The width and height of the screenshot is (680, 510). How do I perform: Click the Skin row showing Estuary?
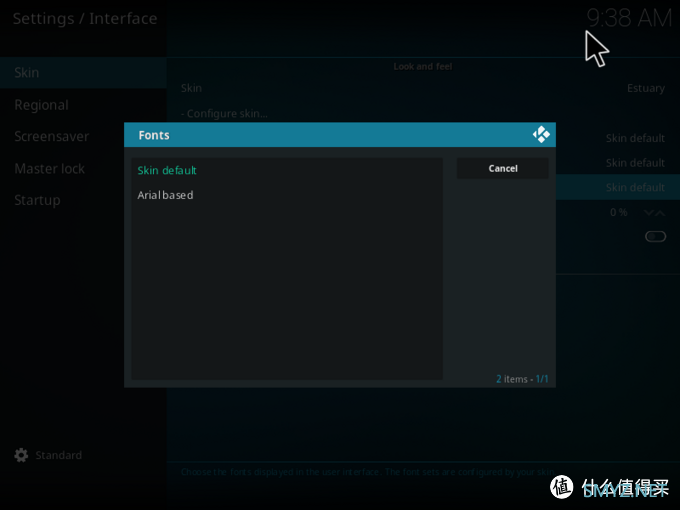click(422, 88)
